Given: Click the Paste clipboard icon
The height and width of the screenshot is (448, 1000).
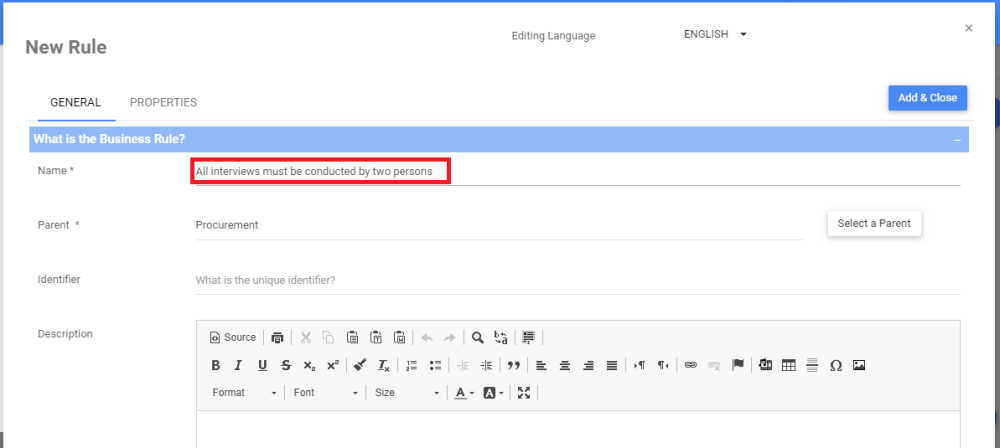Looking at the screenshot, I should pyautogui.click(x=352, y=338).
